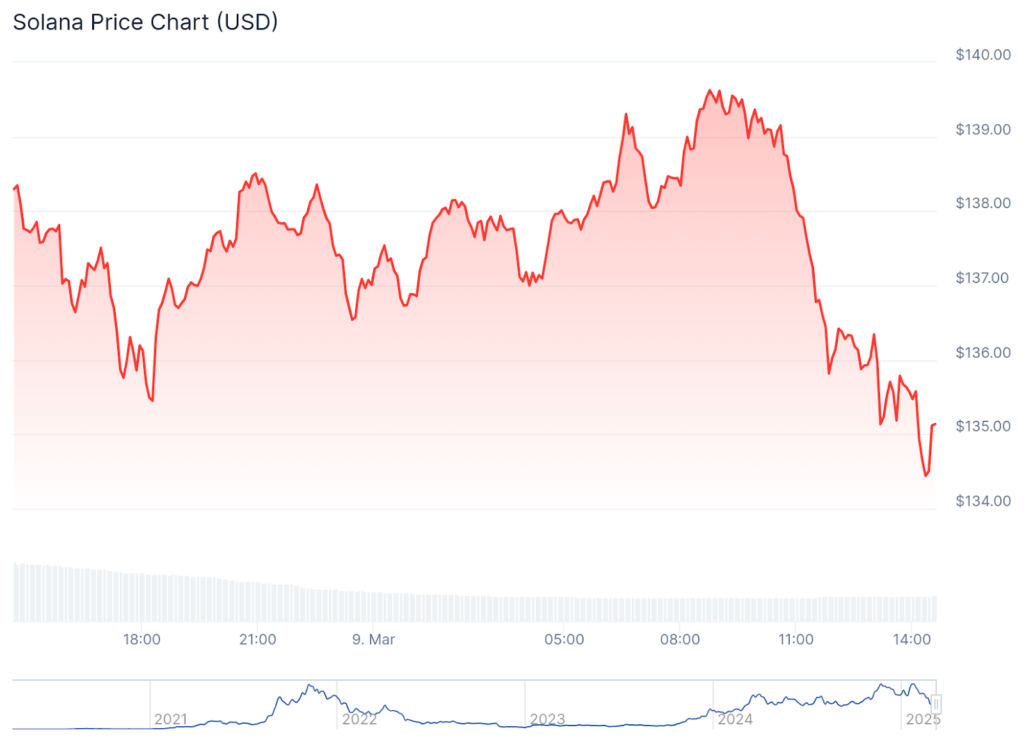The height and width of the screenshot is (748, 1024).
Task: Click the 2022 label in navigator
Action: [358, 719]
